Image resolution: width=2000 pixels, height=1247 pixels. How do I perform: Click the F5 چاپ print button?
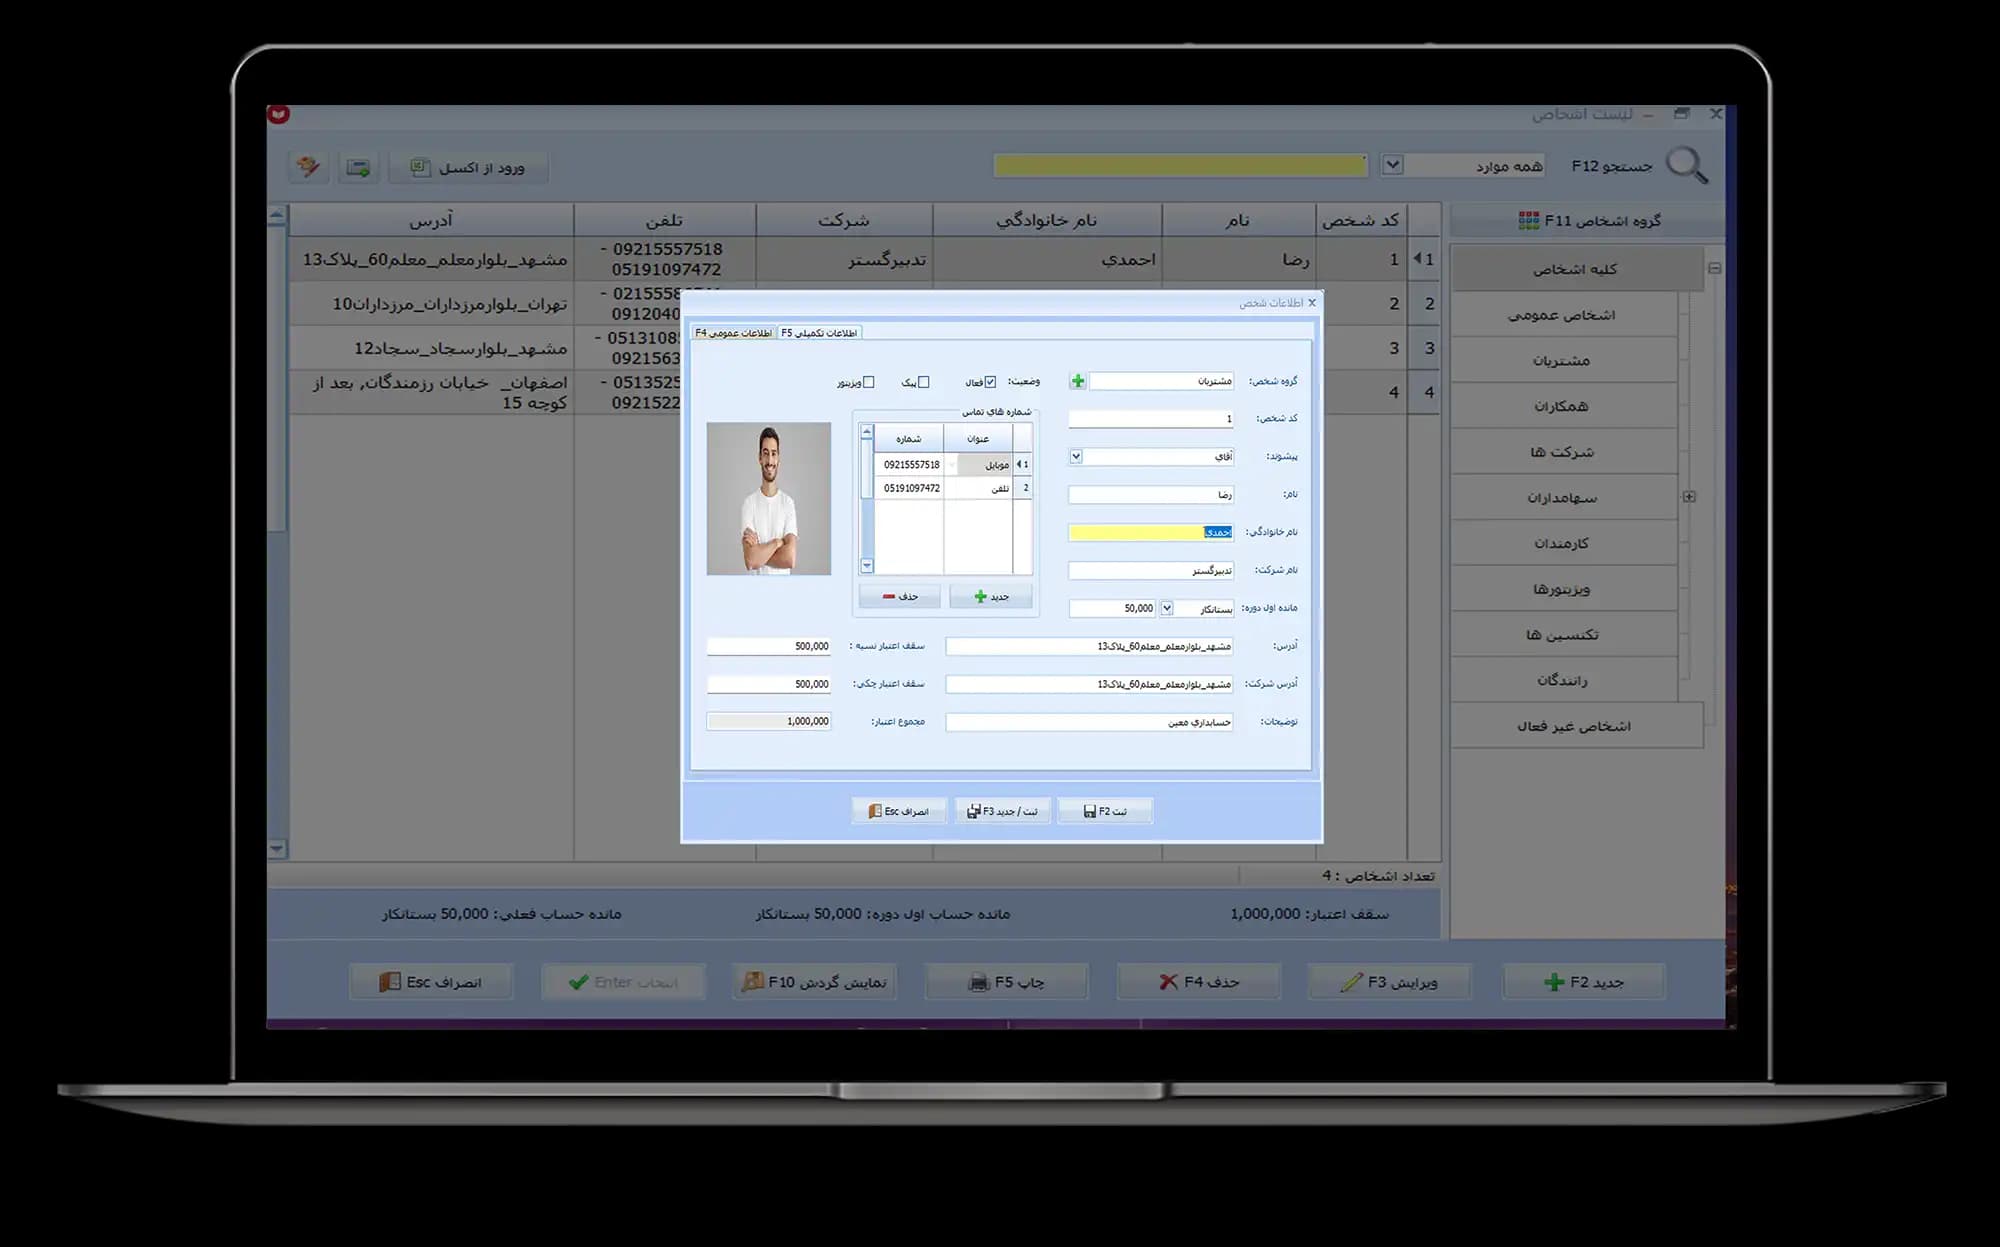coord(1006,982)
